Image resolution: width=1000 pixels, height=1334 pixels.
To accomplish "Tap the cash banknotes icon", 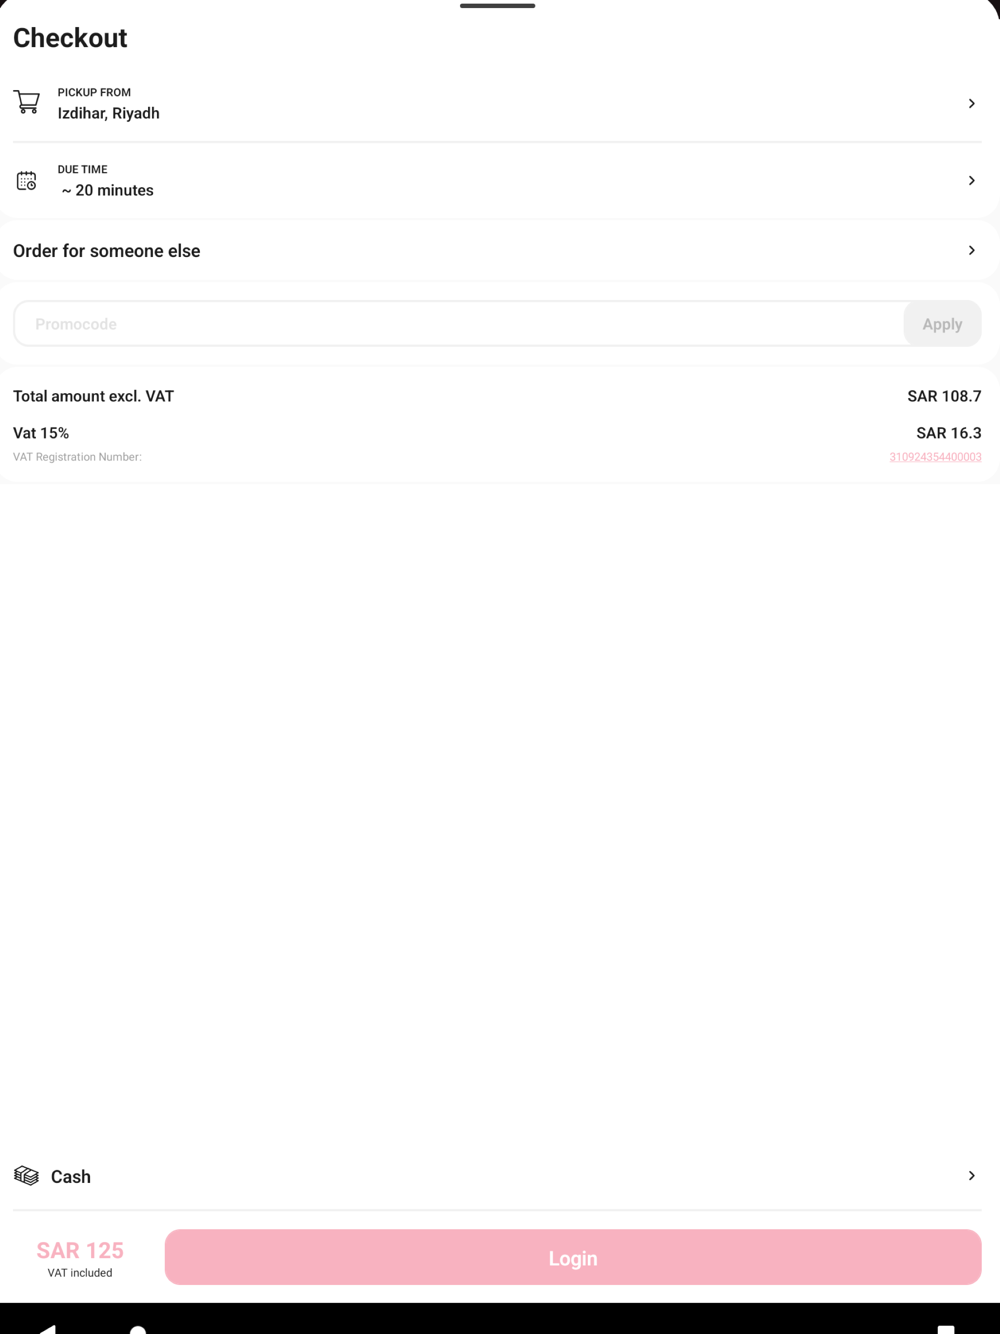I will (27, 1176).
